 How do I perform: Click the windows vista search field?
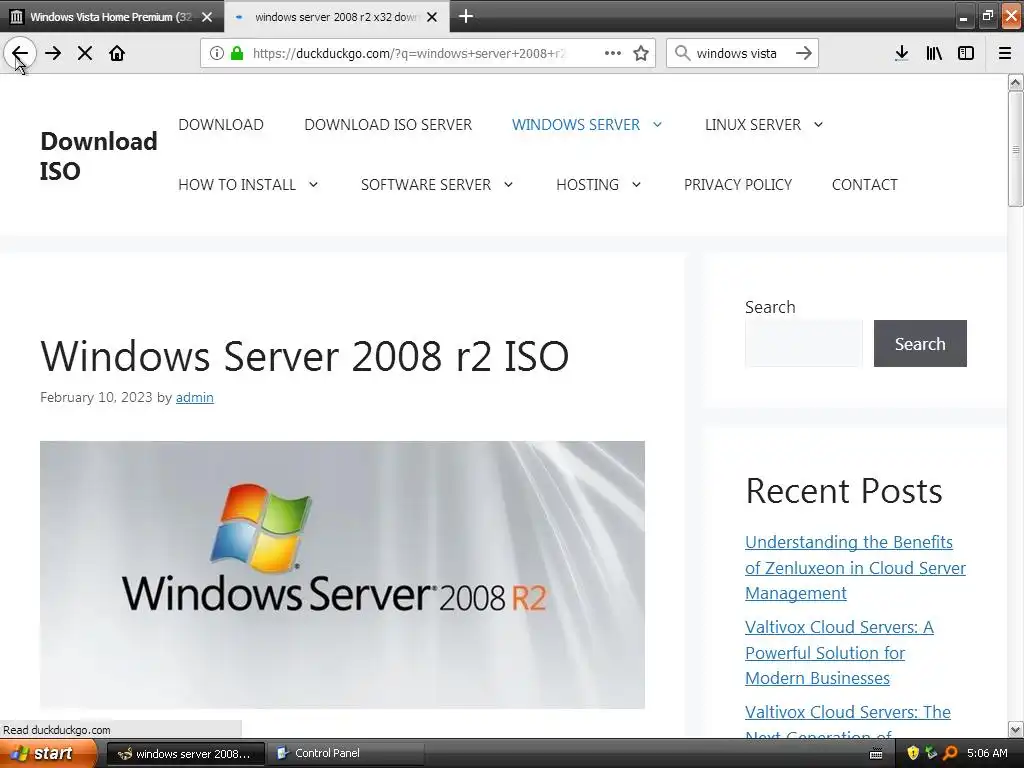tap(741, 54)
